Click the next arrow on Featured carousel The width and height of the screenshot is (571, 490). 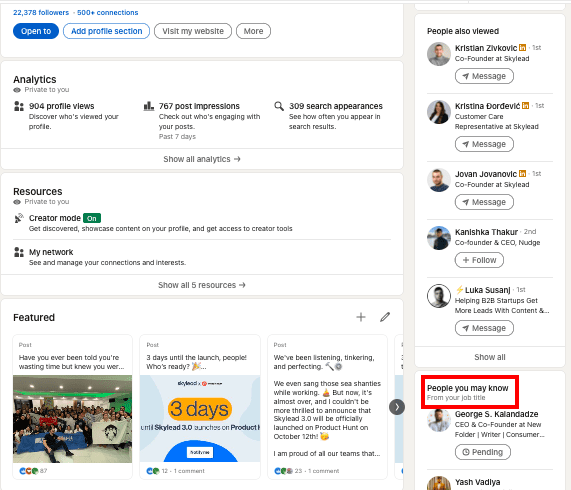(397, 407)
